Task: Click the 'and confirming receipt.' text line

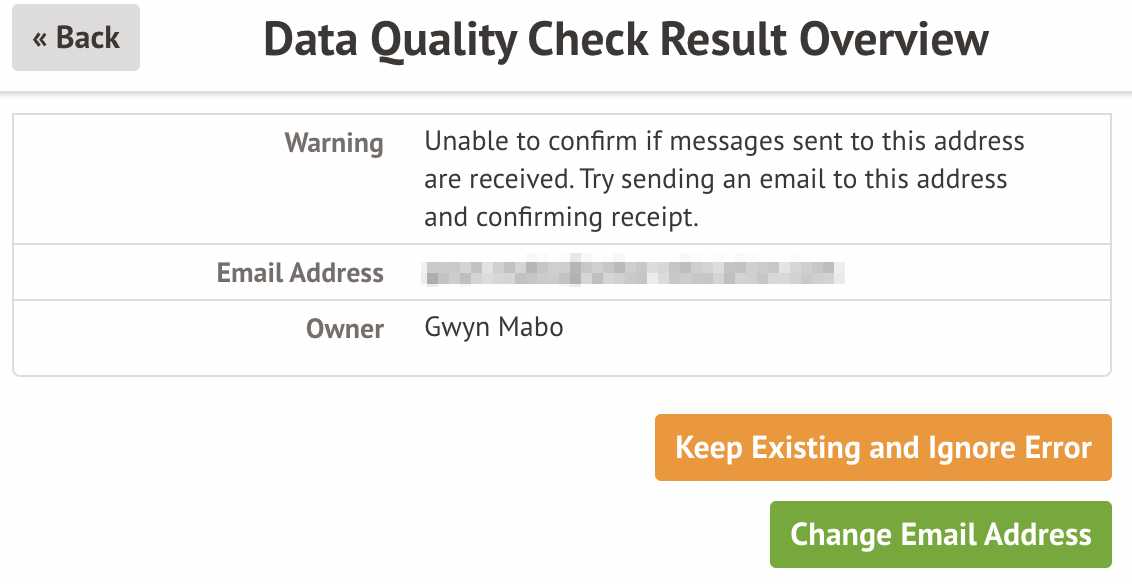Action: (x=561, y=218)
